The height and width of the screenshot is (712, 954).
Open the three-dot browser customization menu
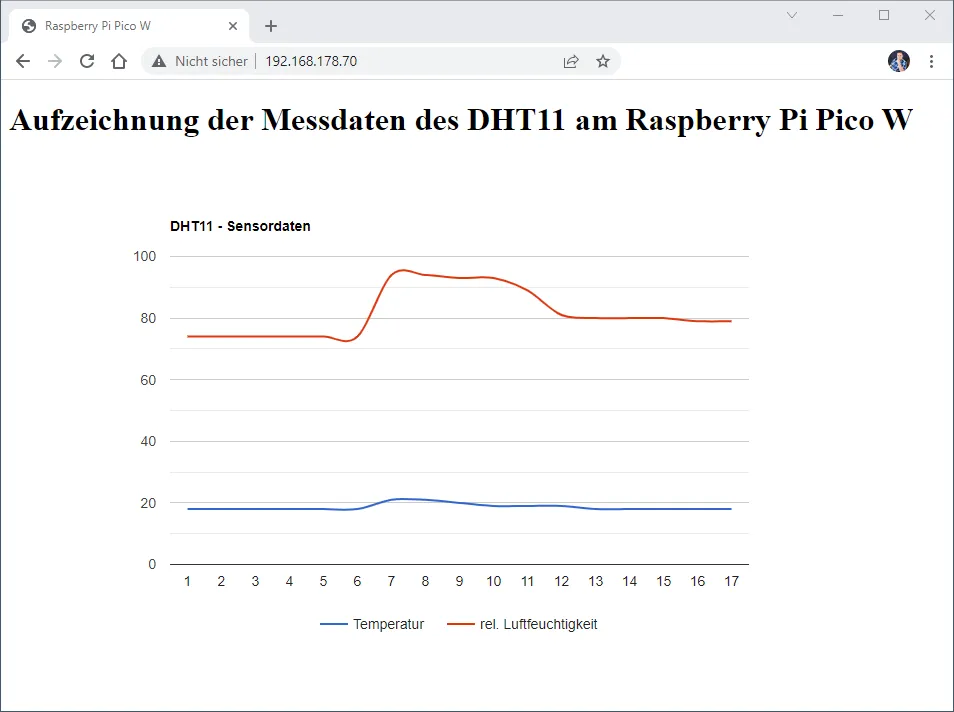pyautogui.click(x=932, y=61)
